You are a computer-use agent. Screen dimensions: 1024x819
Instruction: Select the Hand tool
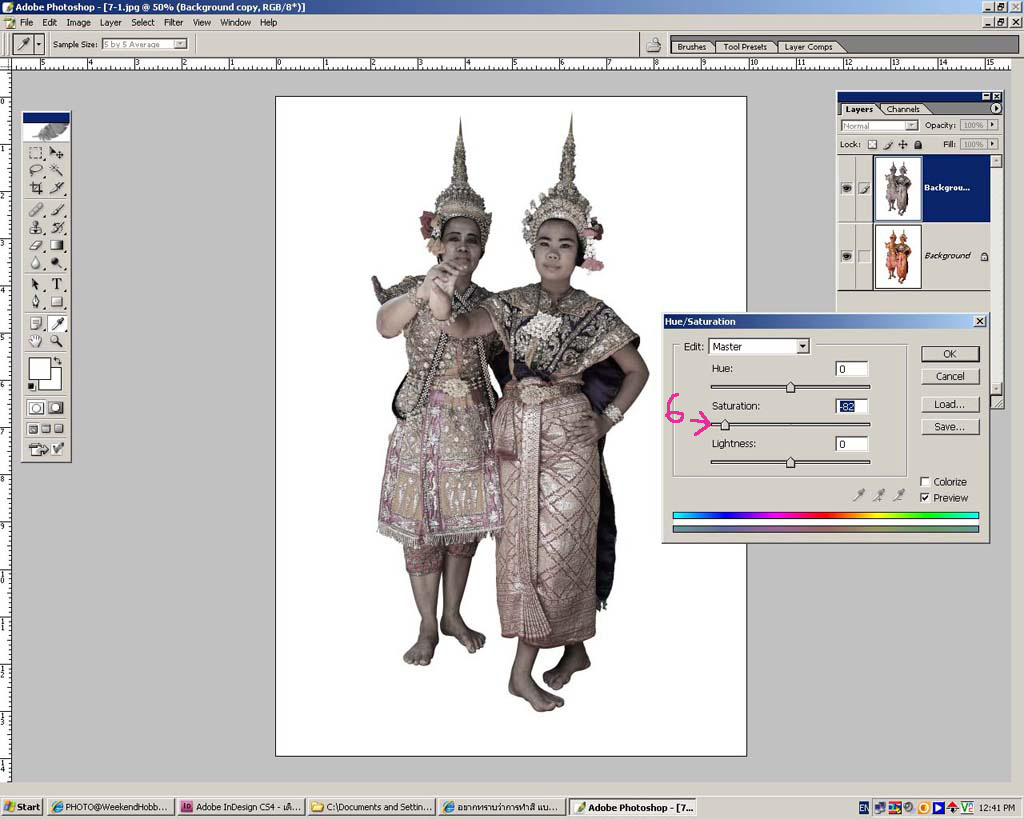click(36, 341)
